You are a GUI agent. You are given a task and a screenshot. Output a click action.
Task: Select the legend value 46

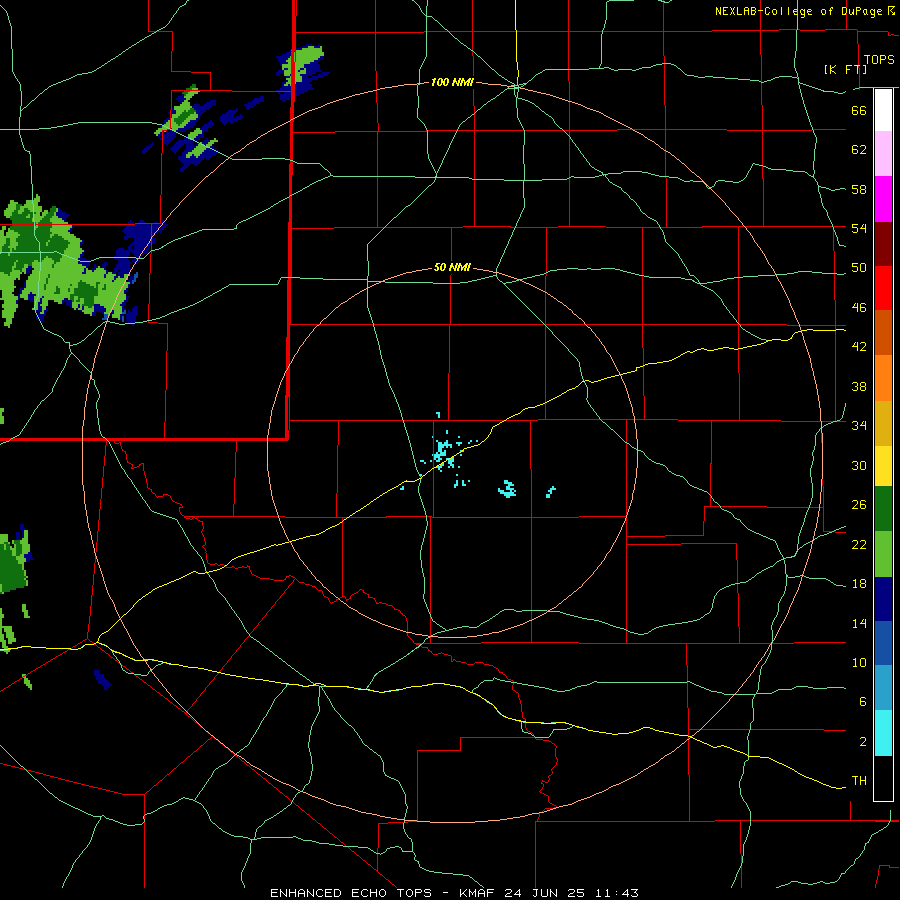point(859,308)
